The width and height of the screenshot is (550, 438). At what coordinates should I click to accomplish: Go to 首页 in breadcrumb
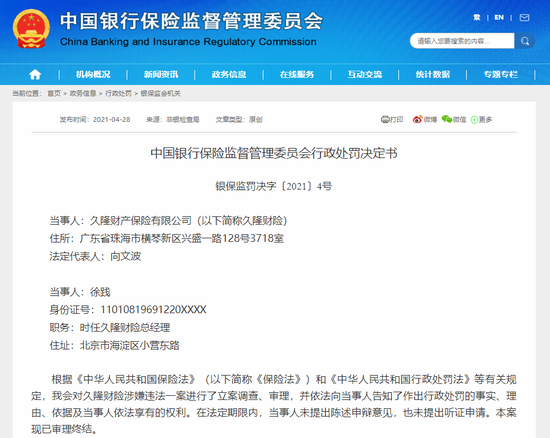tap(54, 93)
